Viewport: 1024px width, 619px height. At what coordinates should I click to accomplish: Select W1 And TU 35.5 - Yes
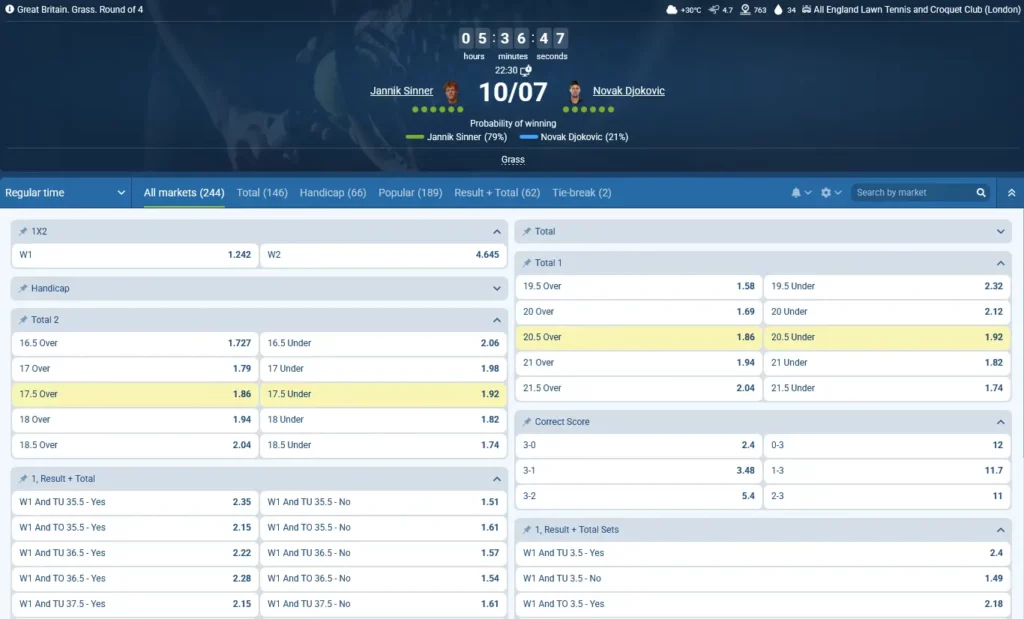[135, 501]
